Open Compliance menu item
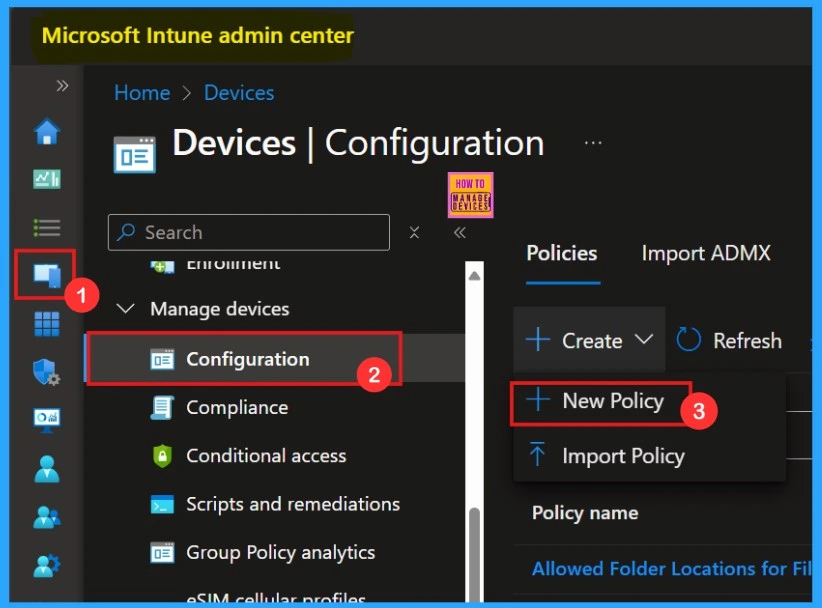822x608 pixels. [x=237, y=407]
